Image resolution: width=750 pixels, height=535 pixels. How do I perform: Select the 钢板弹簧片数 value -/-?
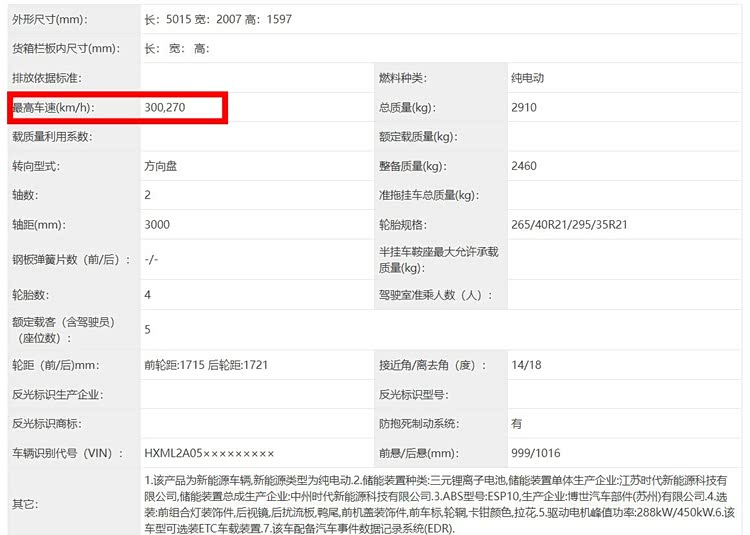click(151, 259)
